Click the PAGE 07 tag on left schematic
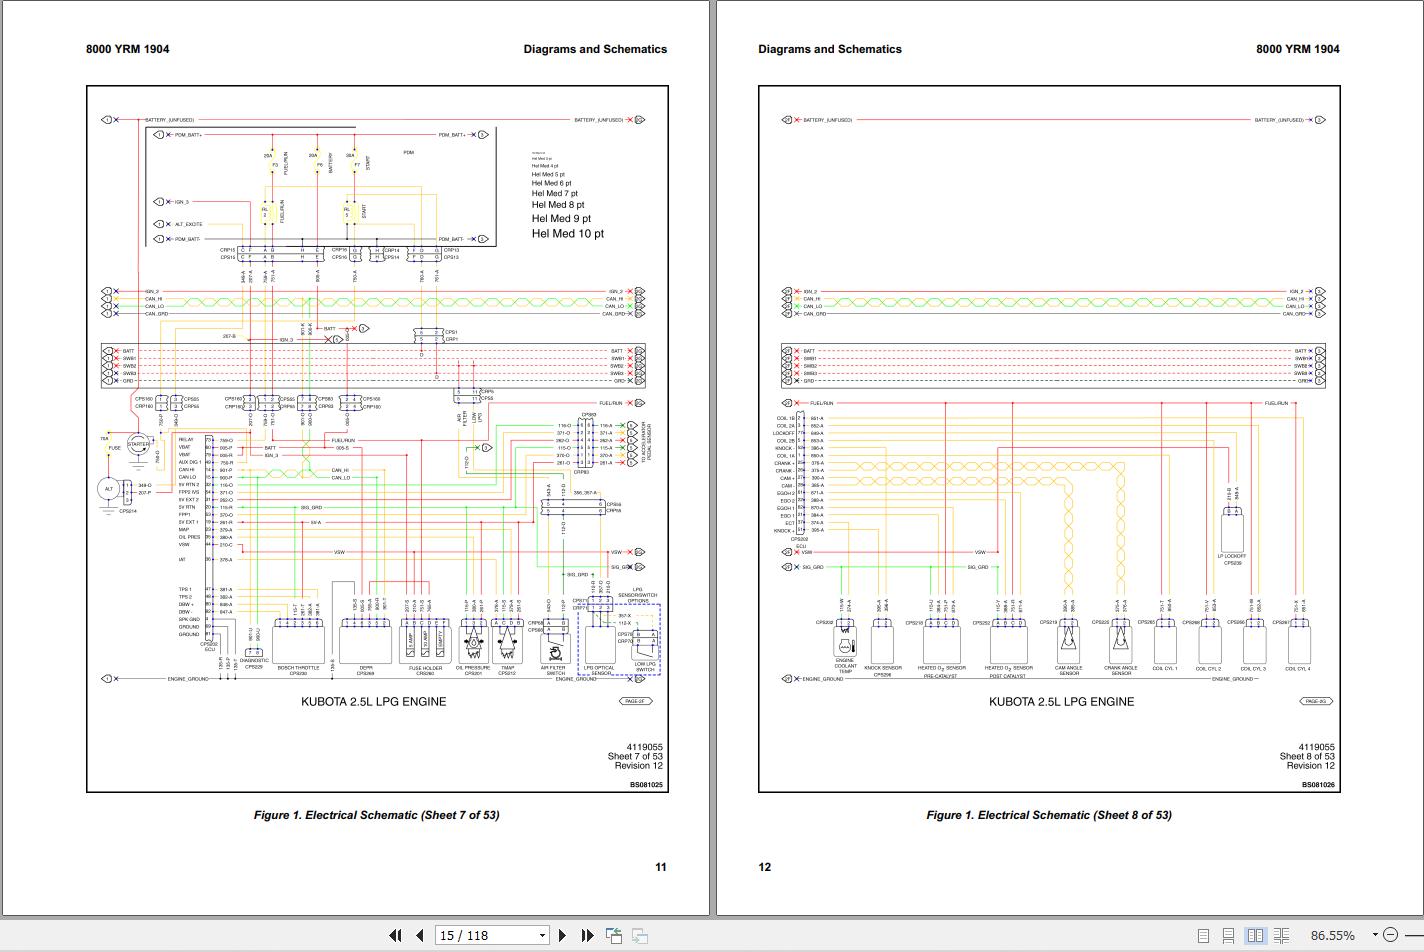The height and width of the screenshot is (952, 1424). [635, 701]
